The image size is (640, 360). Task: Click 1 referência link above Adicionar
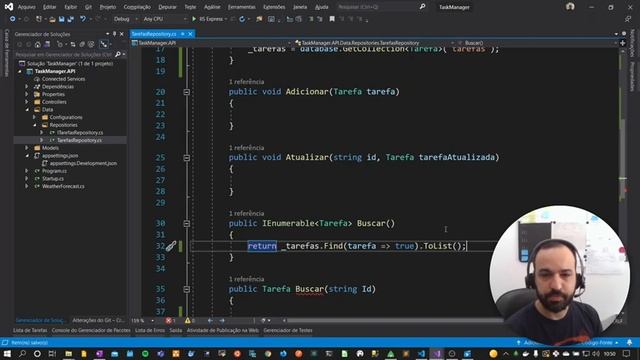point(247,82)
